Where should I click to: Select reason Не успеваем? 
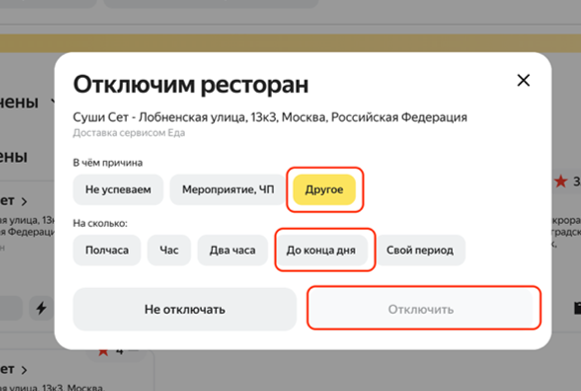[x=118, y=189]
